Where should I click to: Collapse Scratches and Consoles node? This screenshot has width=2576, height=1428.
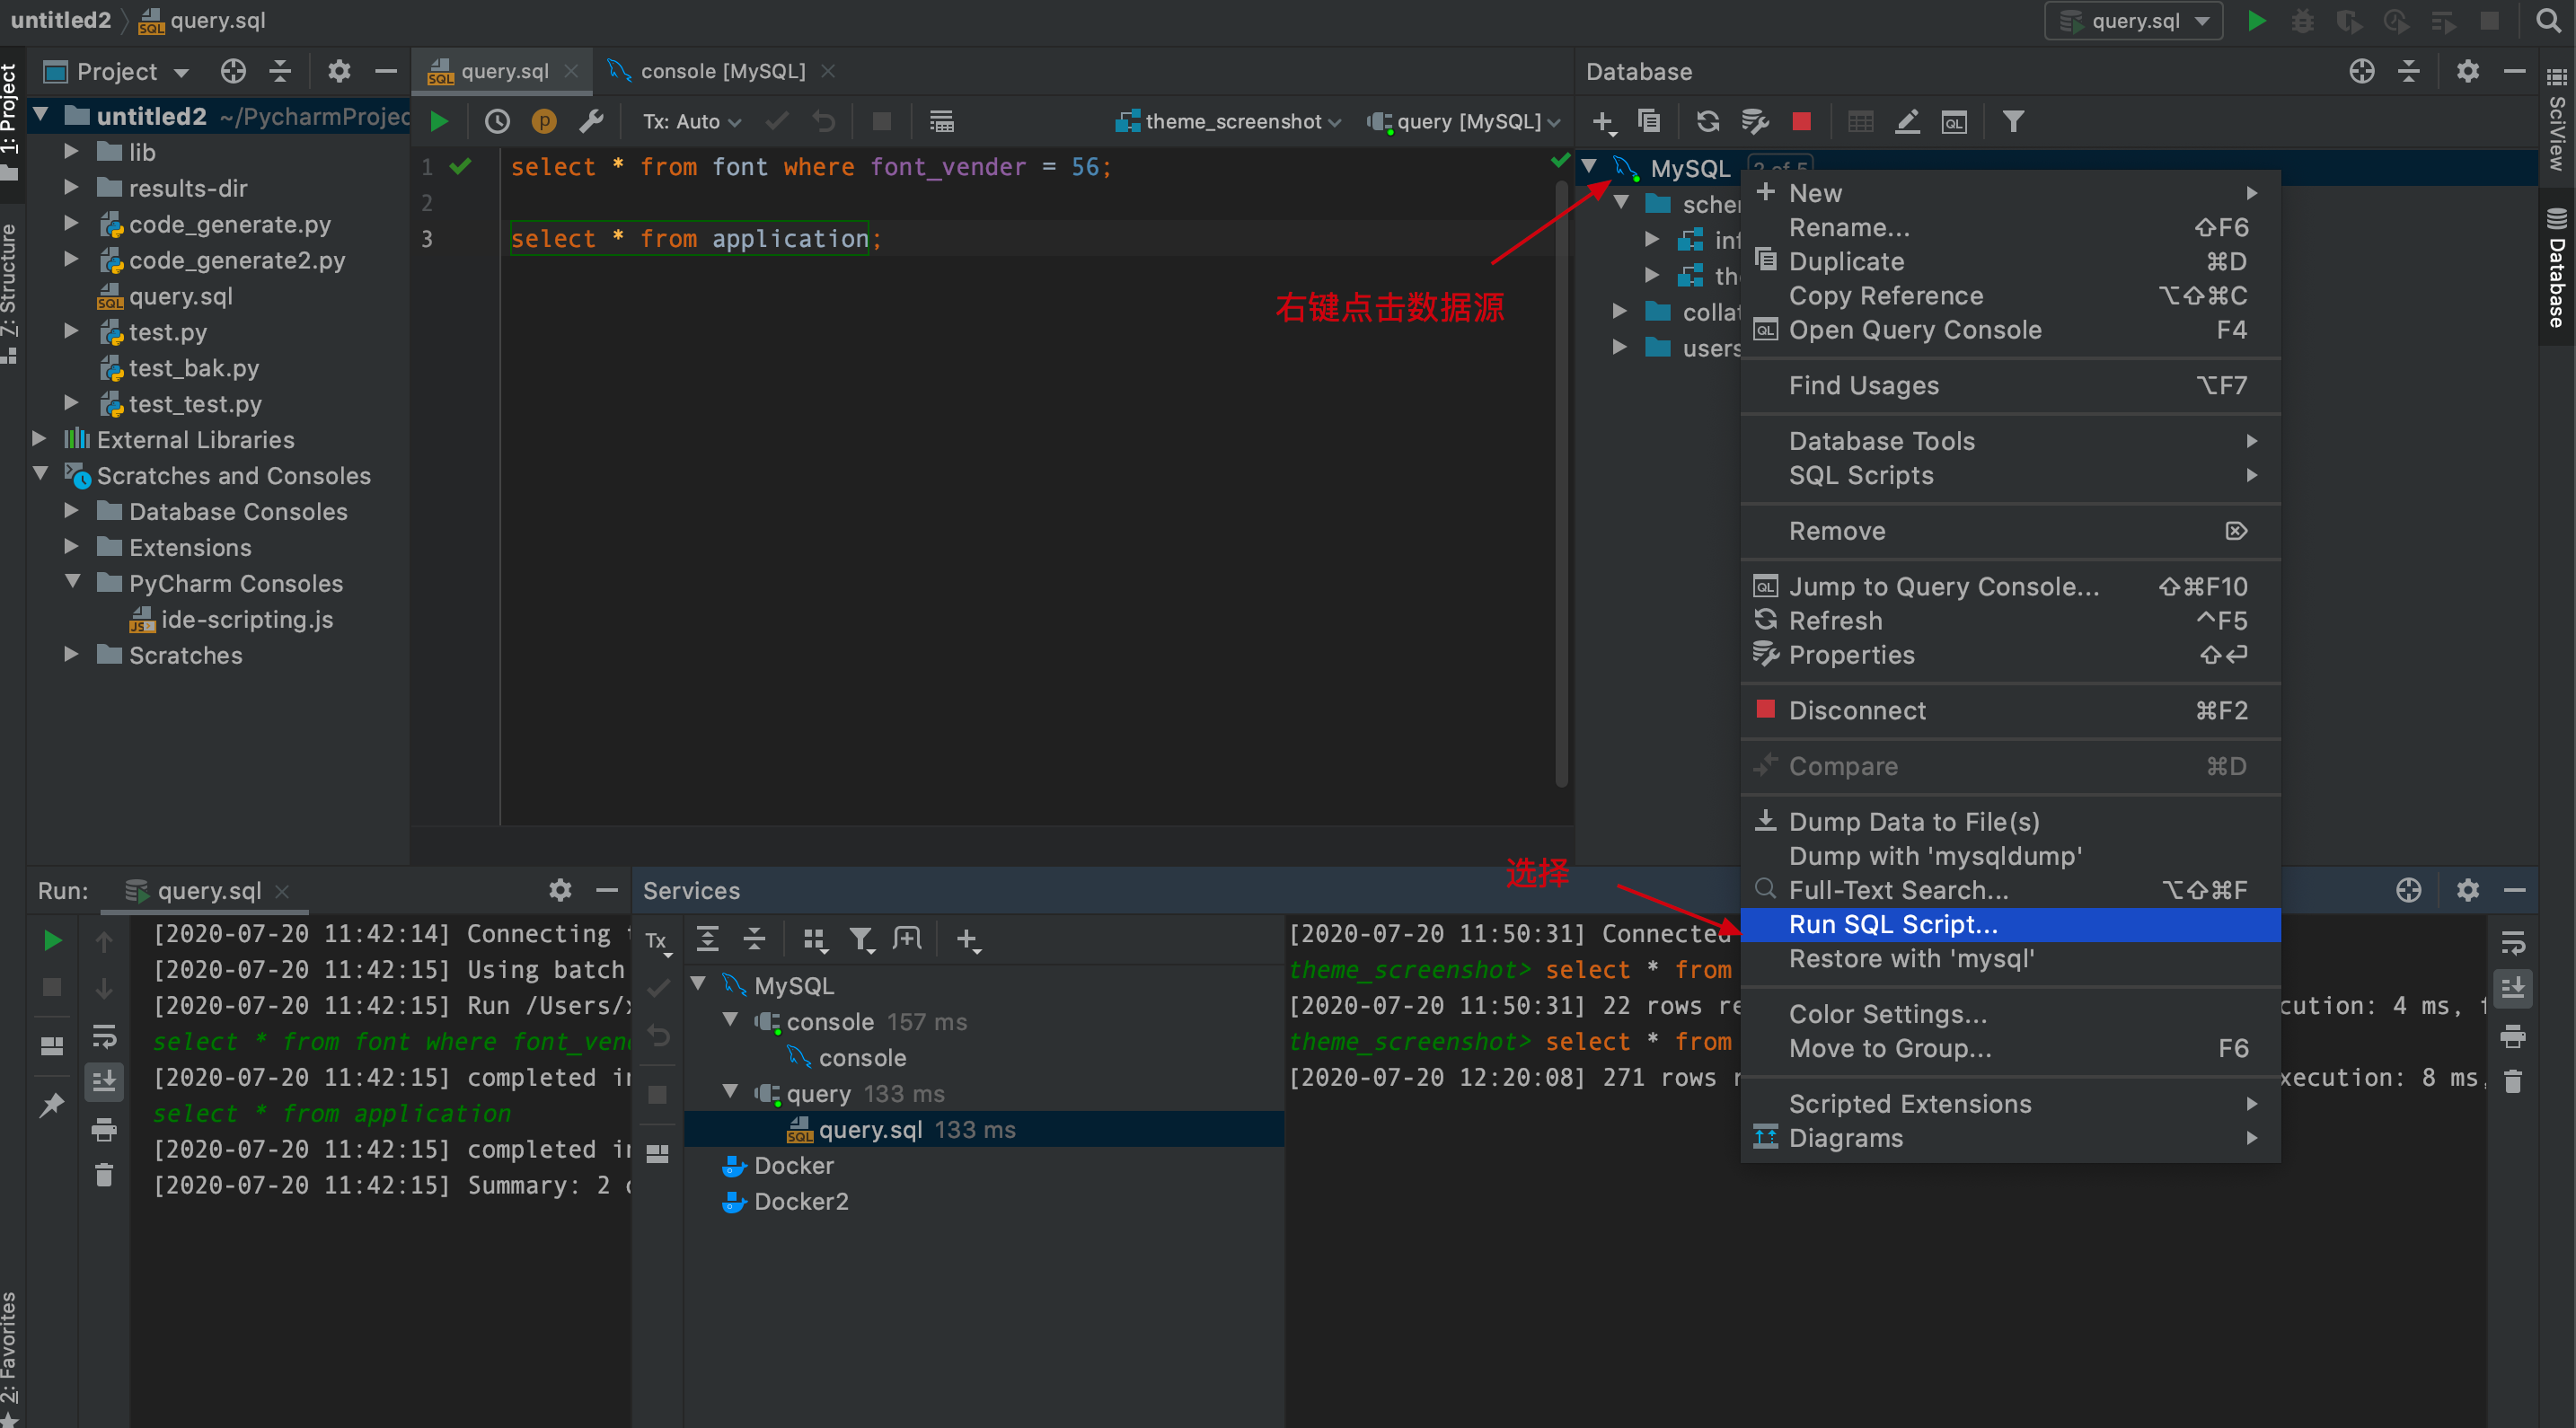[41, 475]
